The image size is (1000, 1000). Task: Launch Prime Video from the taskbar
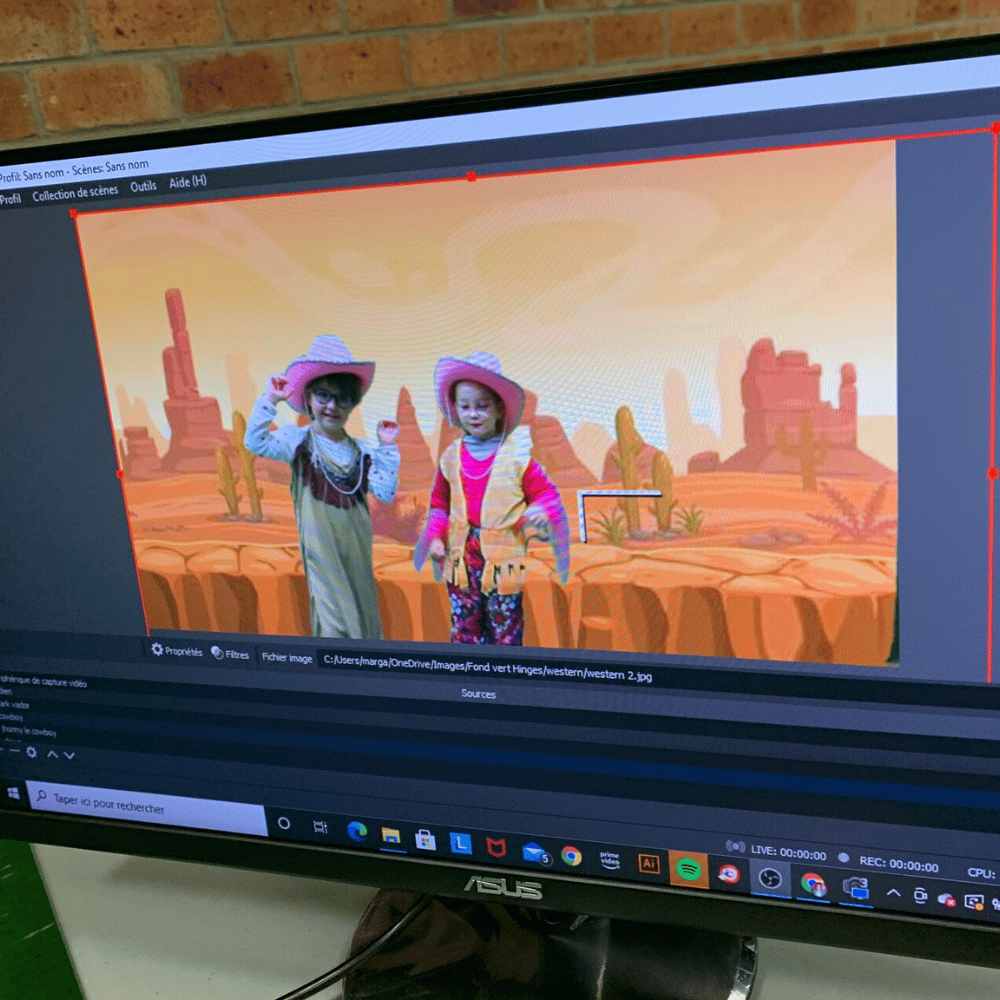609,859
